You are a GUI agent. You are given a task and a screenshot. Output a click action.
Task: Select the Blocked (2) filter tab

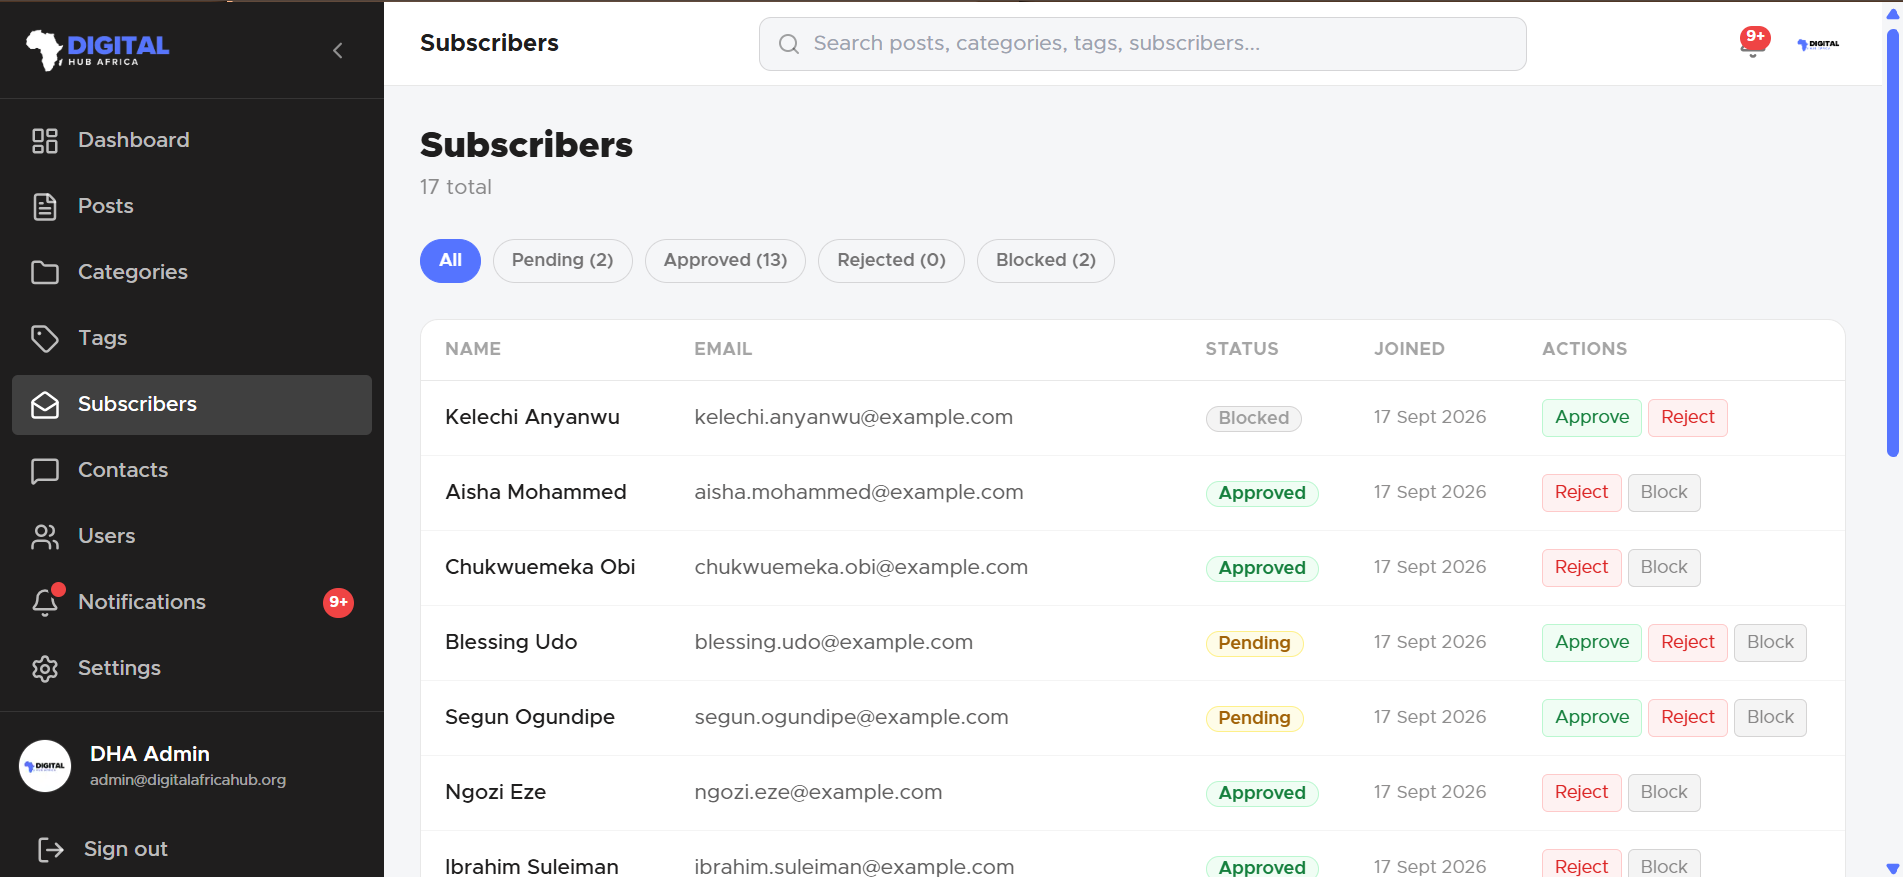[1045, 260]
